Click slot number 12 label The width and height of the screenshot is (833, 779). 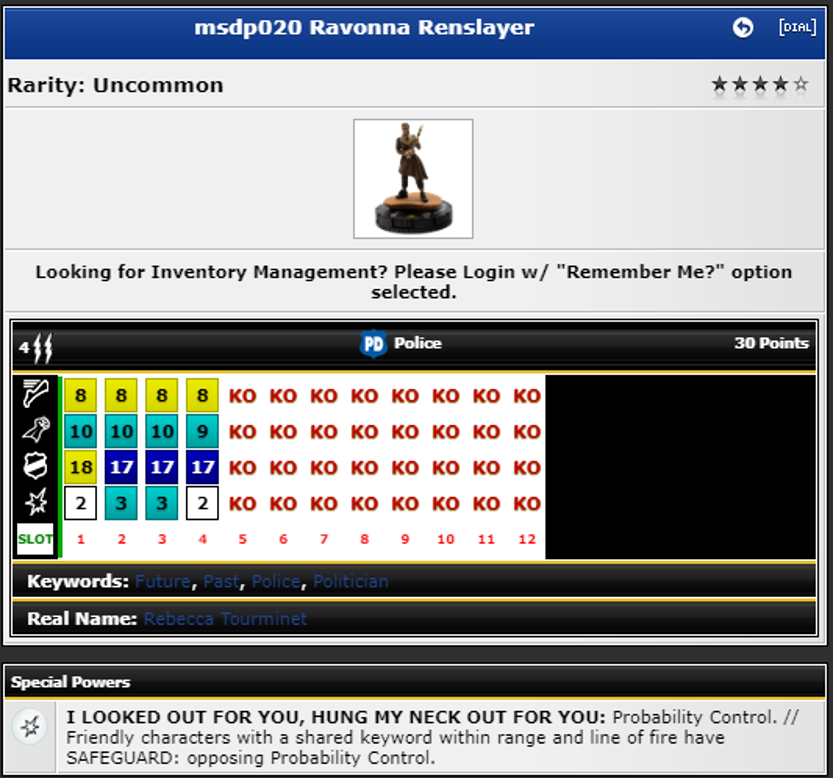pos(527,539)
